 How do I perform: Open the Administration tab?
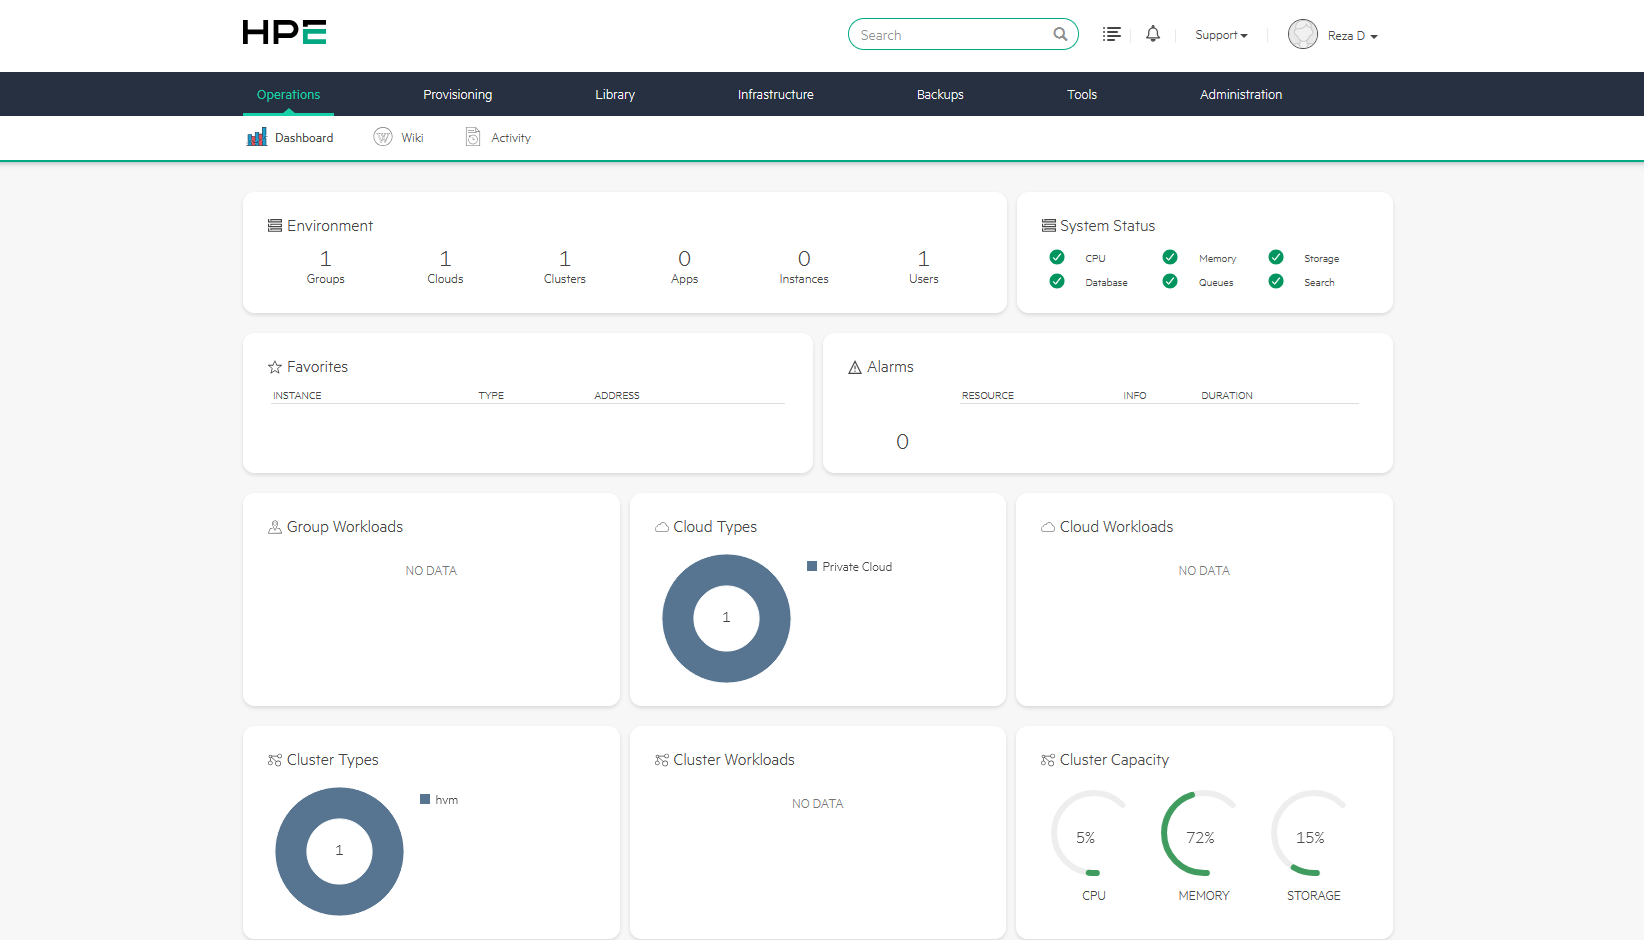(x=1240, y=95)
